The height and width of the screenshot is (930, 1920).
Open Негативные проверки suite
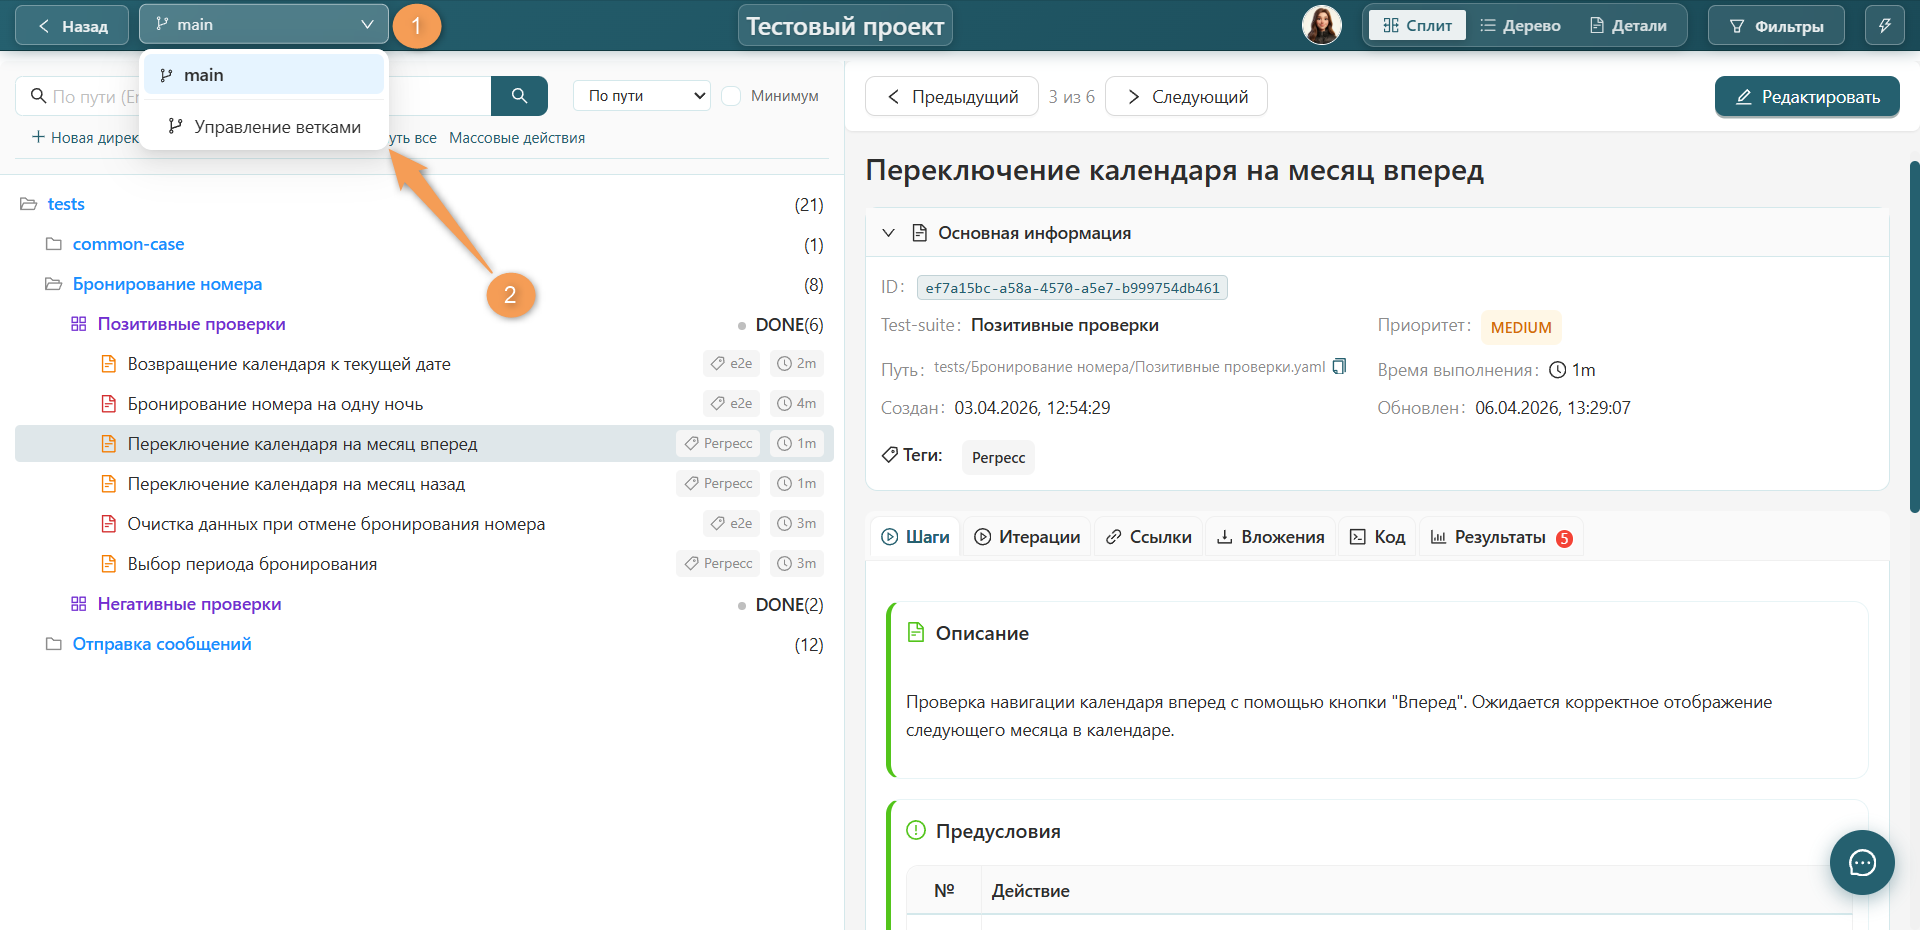(189, 604)
